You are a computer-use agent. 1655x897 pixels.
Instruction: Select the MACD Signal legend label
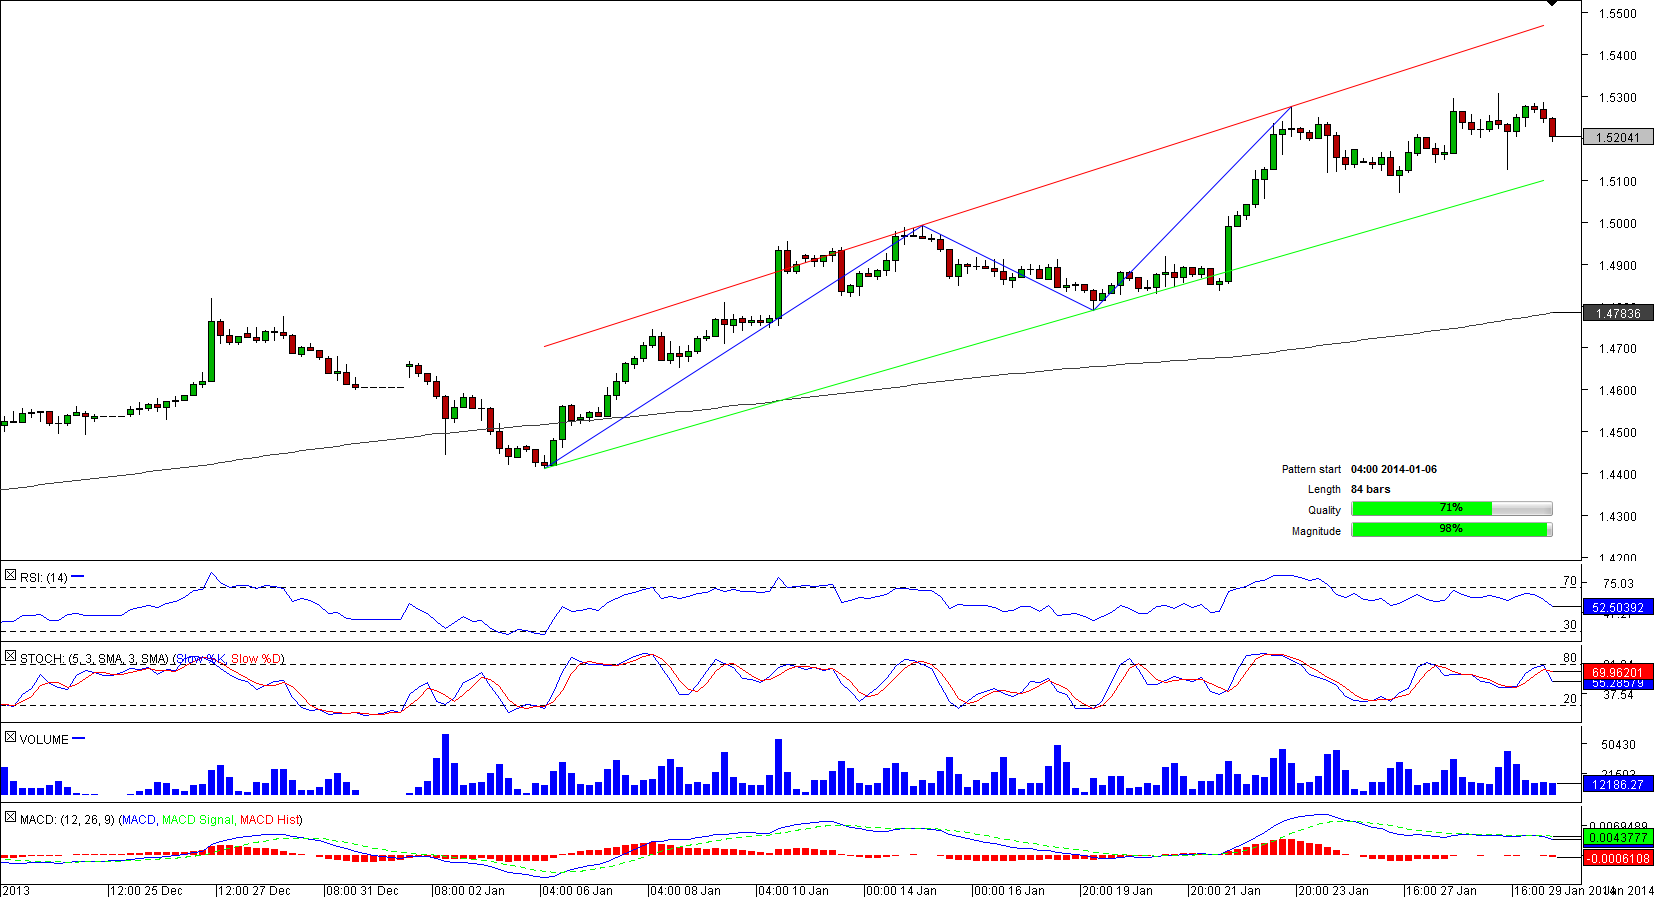click(198, 820)
